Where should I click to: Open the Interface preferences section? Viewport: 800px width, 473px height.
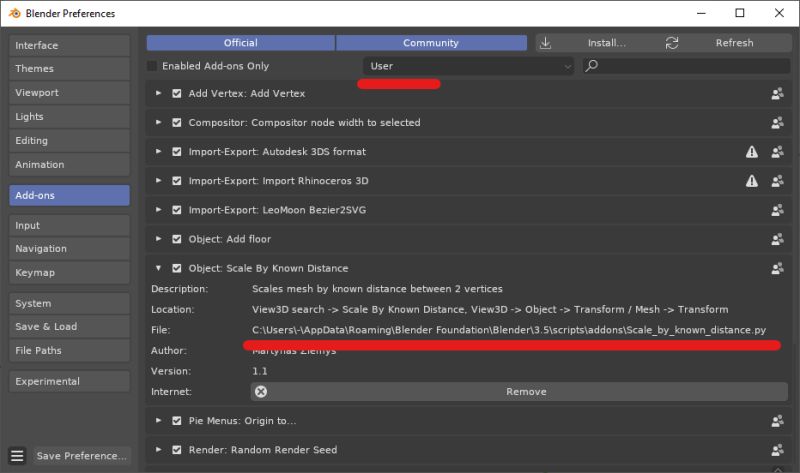coord(69,45)
